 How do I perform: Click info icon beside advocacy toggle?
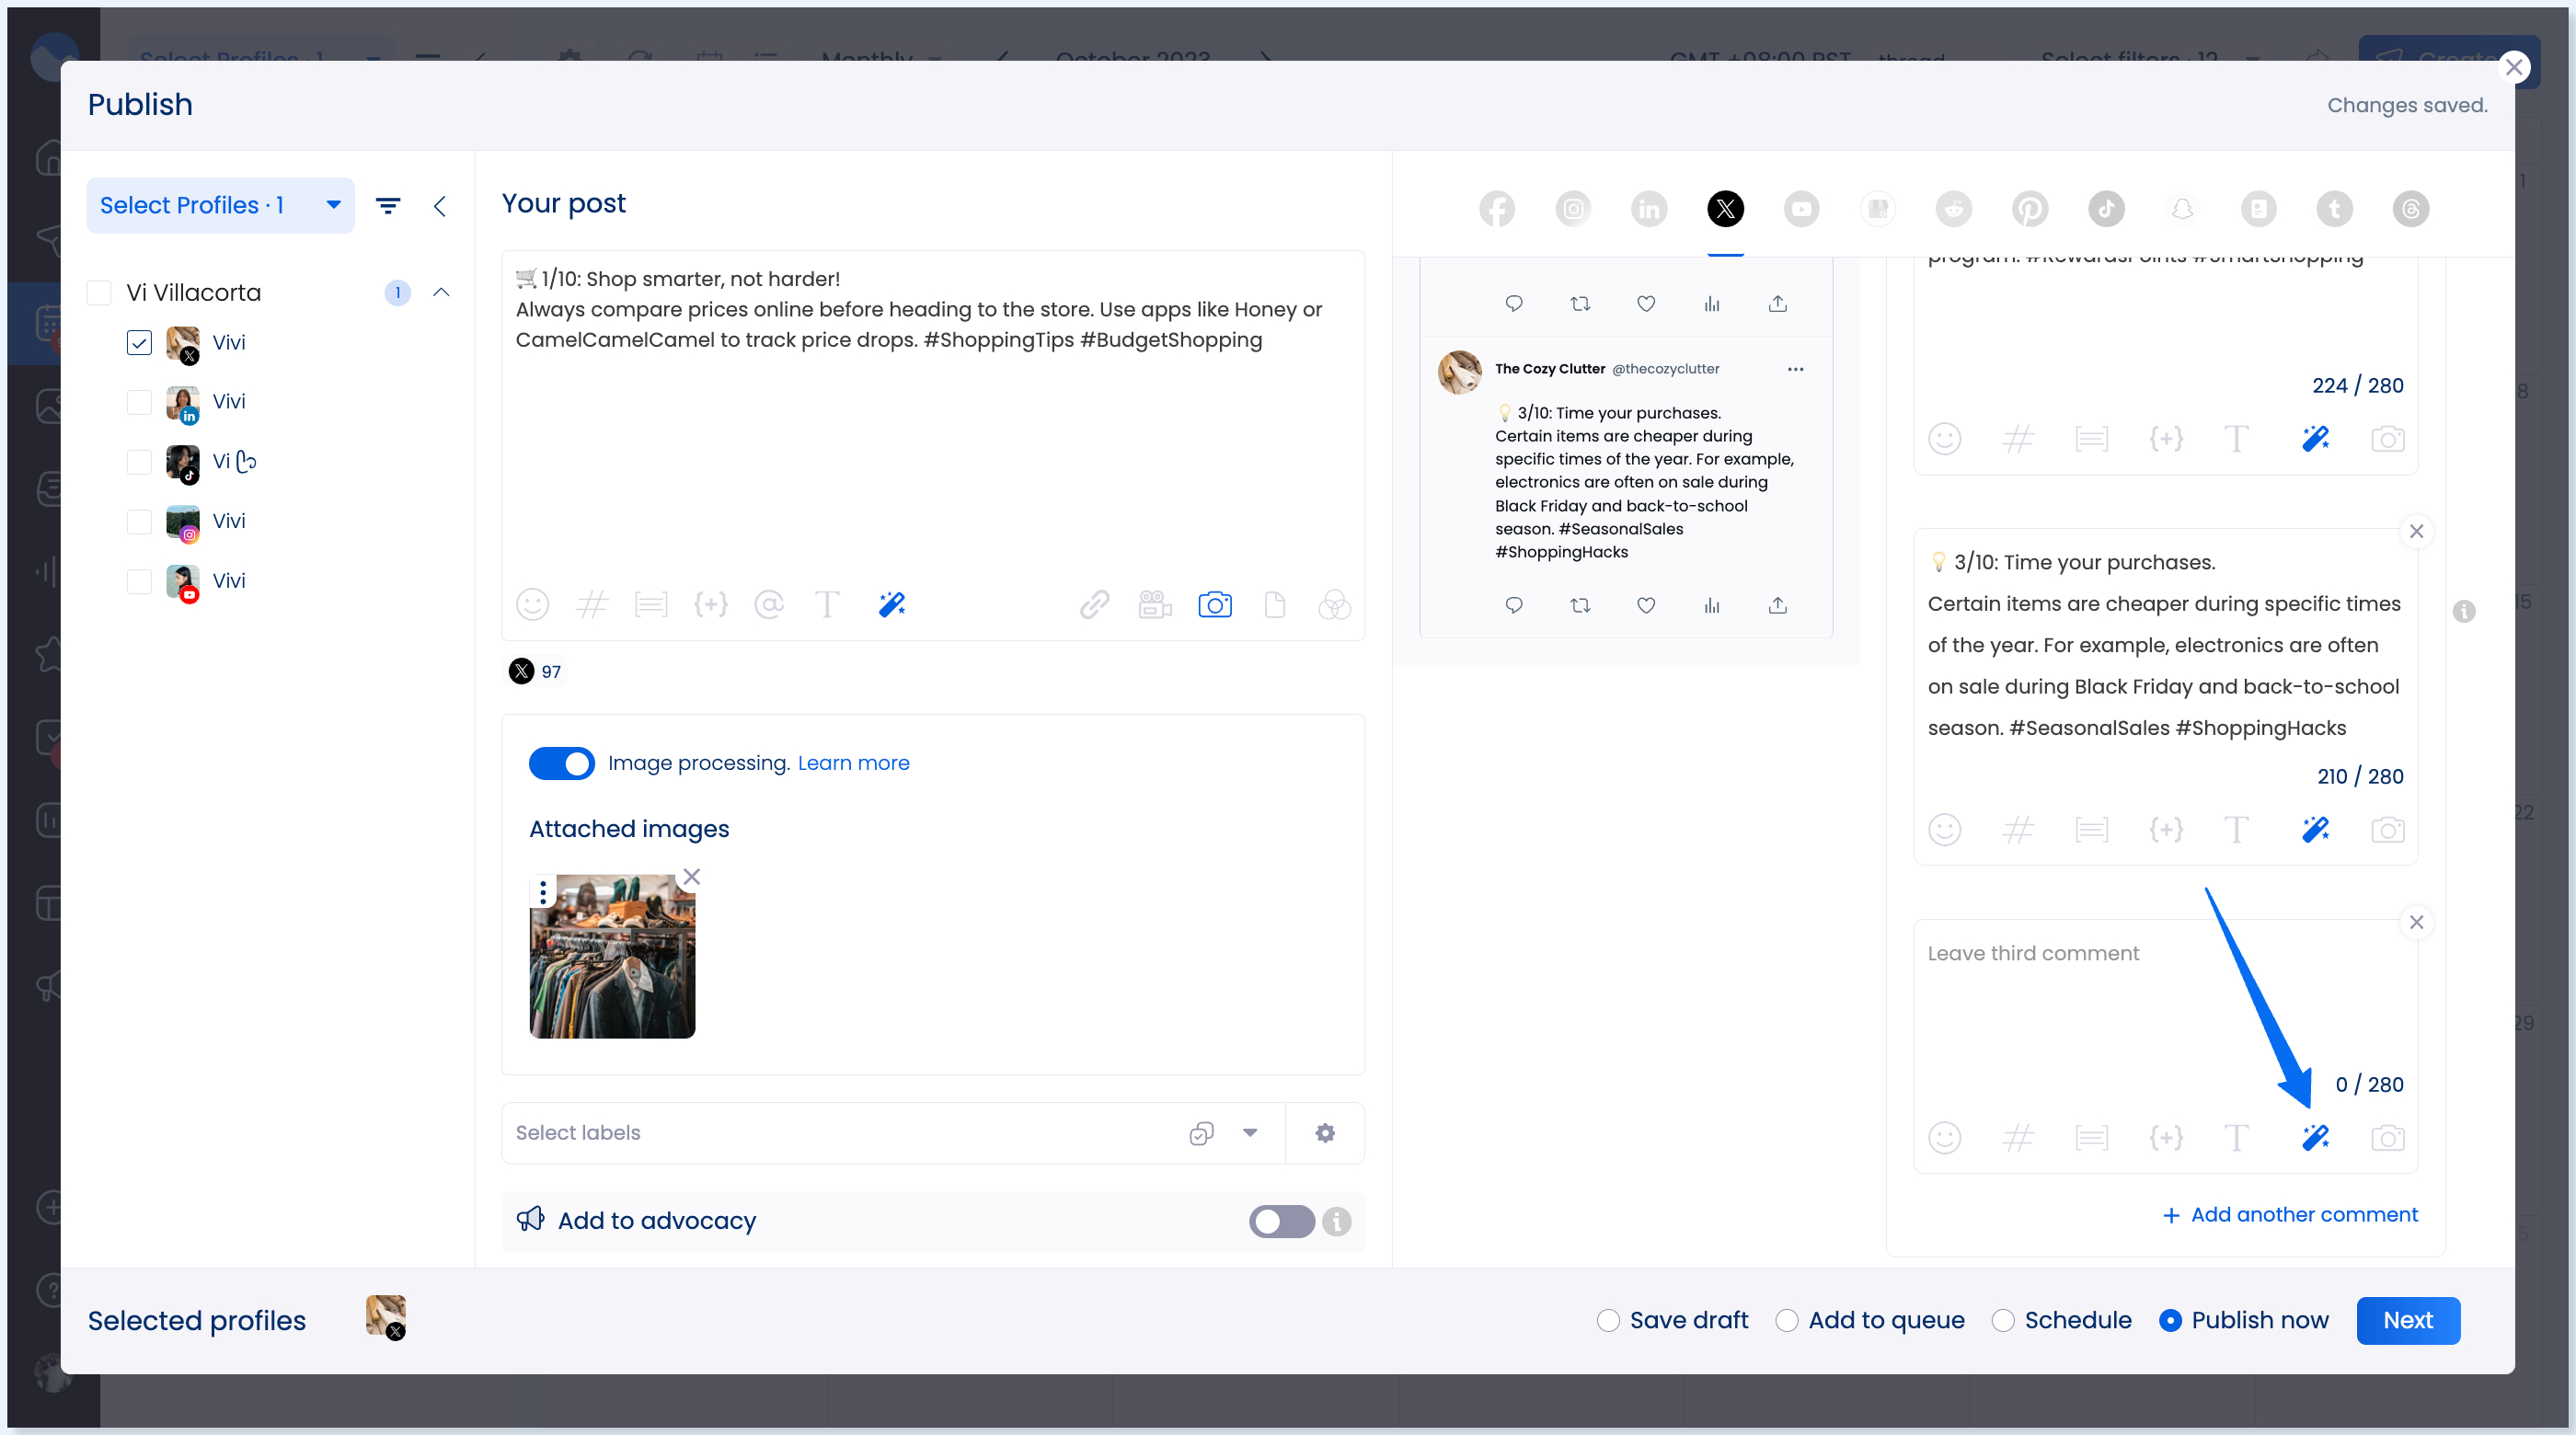click(x=1336, y=1221)
